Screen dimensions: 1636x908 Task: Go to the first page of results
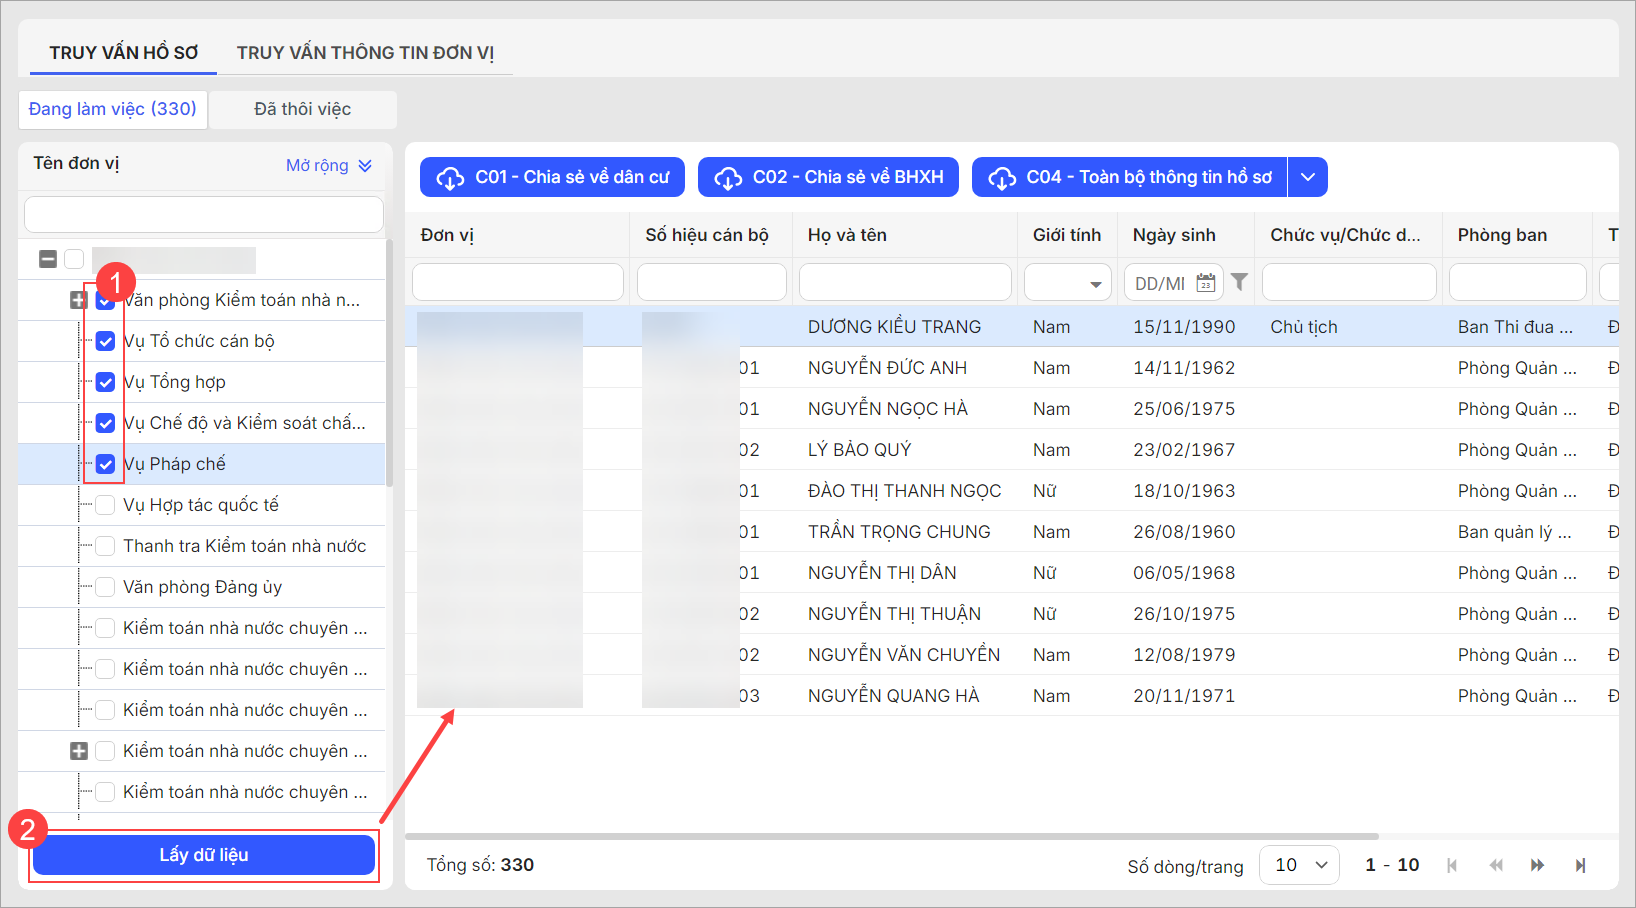[x=1452, y=865]
